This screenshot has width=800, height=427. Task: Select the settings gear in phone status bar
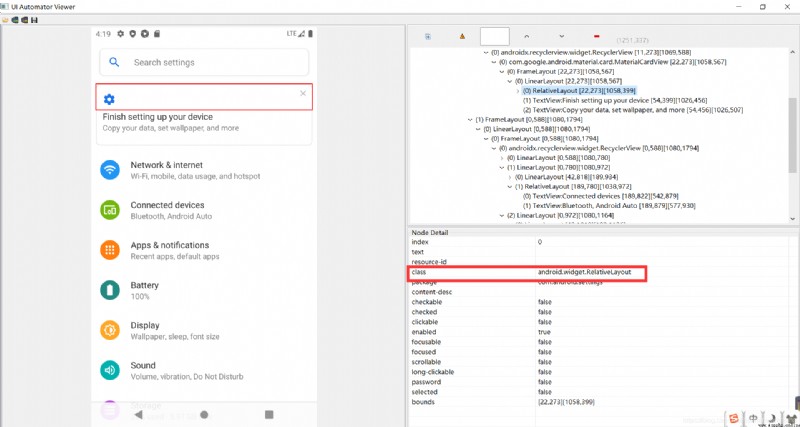(120, 34)
